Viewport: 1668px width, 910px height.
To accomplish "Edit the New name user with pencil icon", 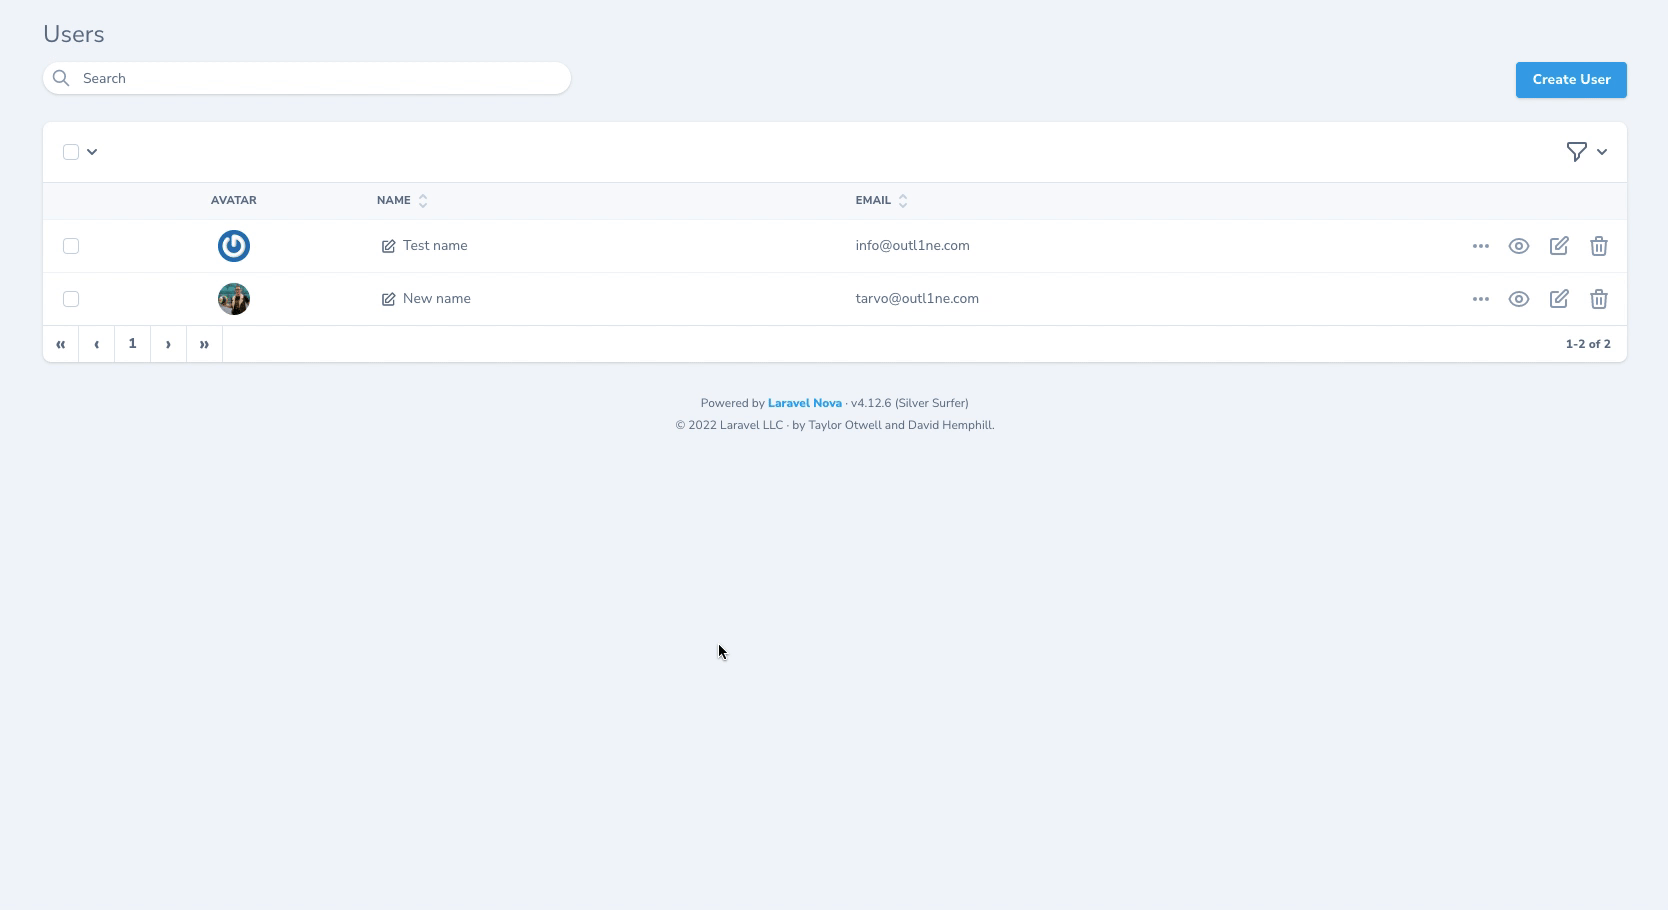I will 1558,299.
